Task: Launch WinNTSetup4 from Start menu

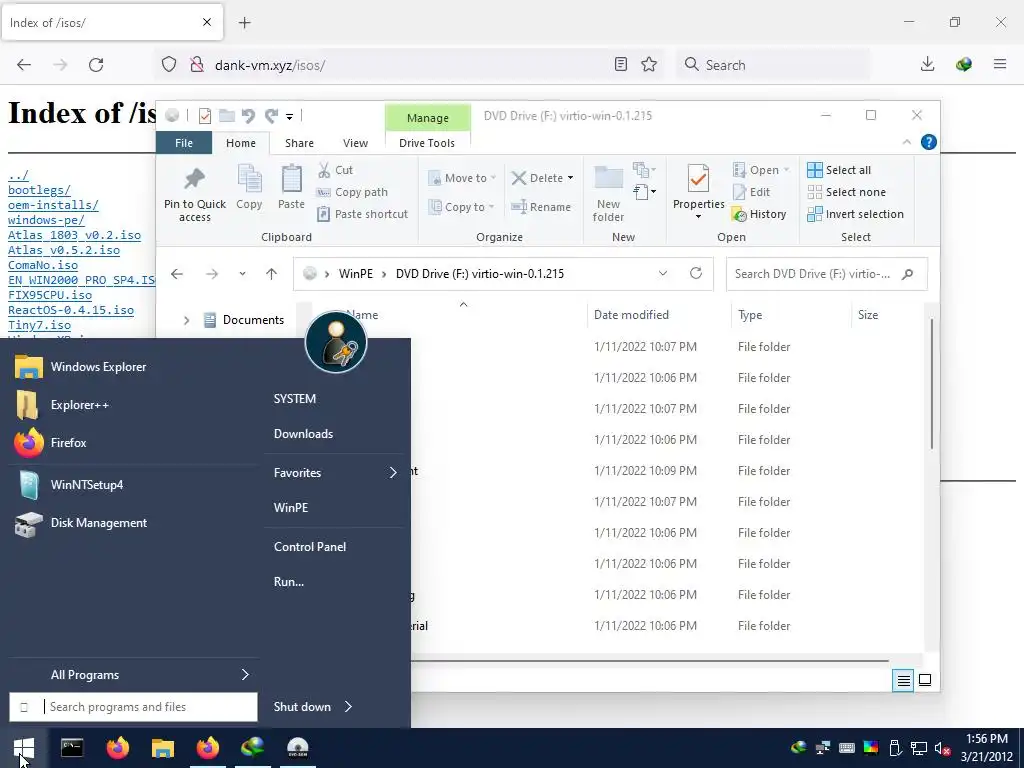Action: [133, 485]
